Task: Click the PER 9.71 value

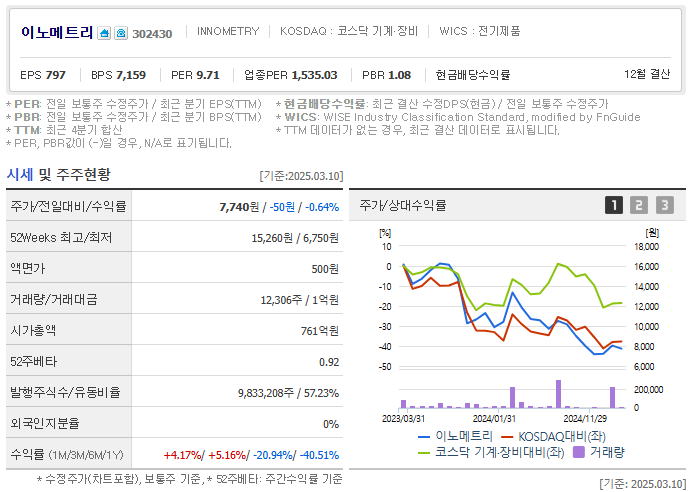Action: (x=195, y=75)
